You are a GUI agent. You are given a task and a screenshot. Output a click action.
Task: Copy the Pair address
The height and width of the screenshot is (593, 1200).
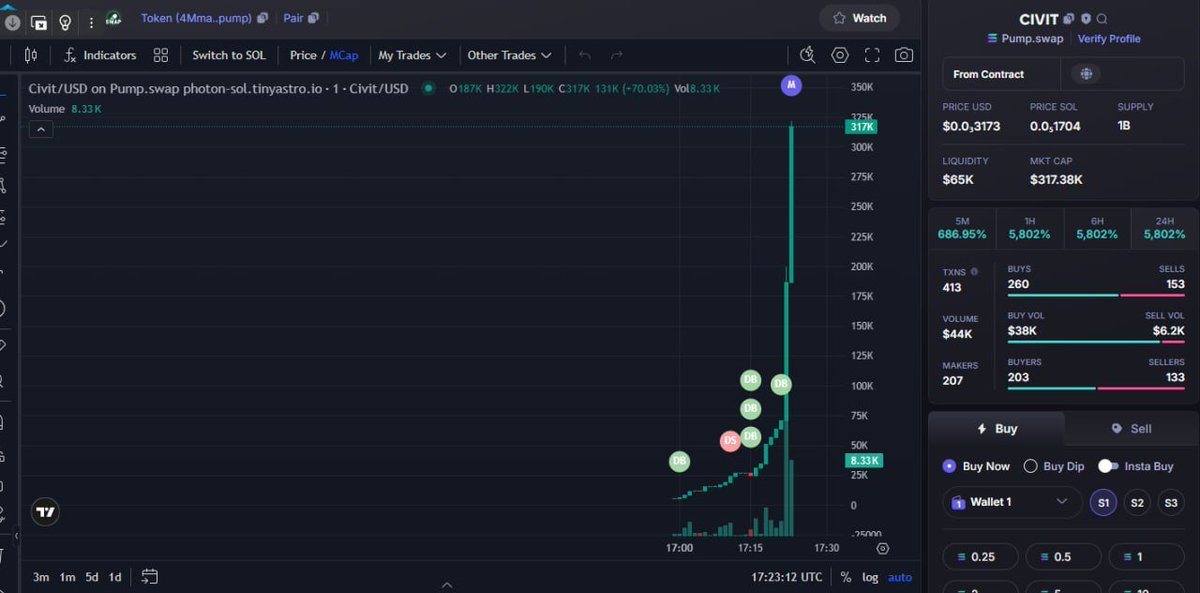tap(314, 18)
